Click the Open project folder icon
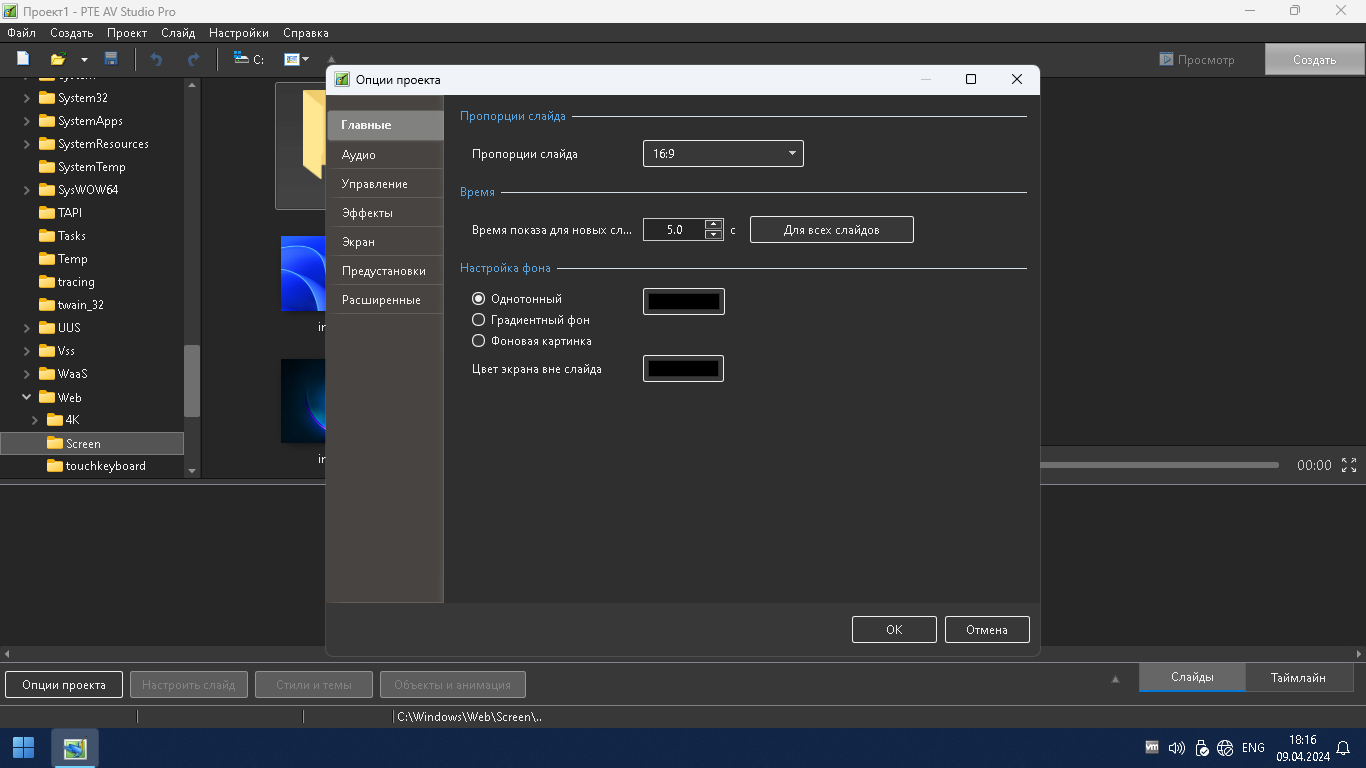The width and height of the screenshot is (1366, 768). coord(59,59)
